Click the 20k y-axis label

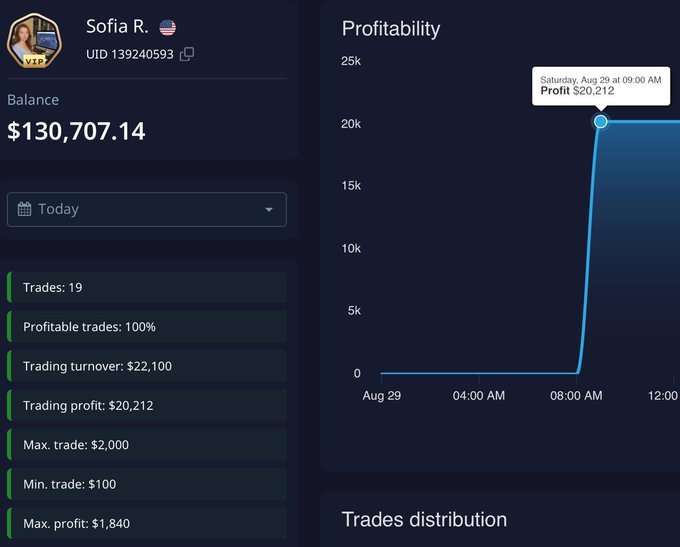351,124
